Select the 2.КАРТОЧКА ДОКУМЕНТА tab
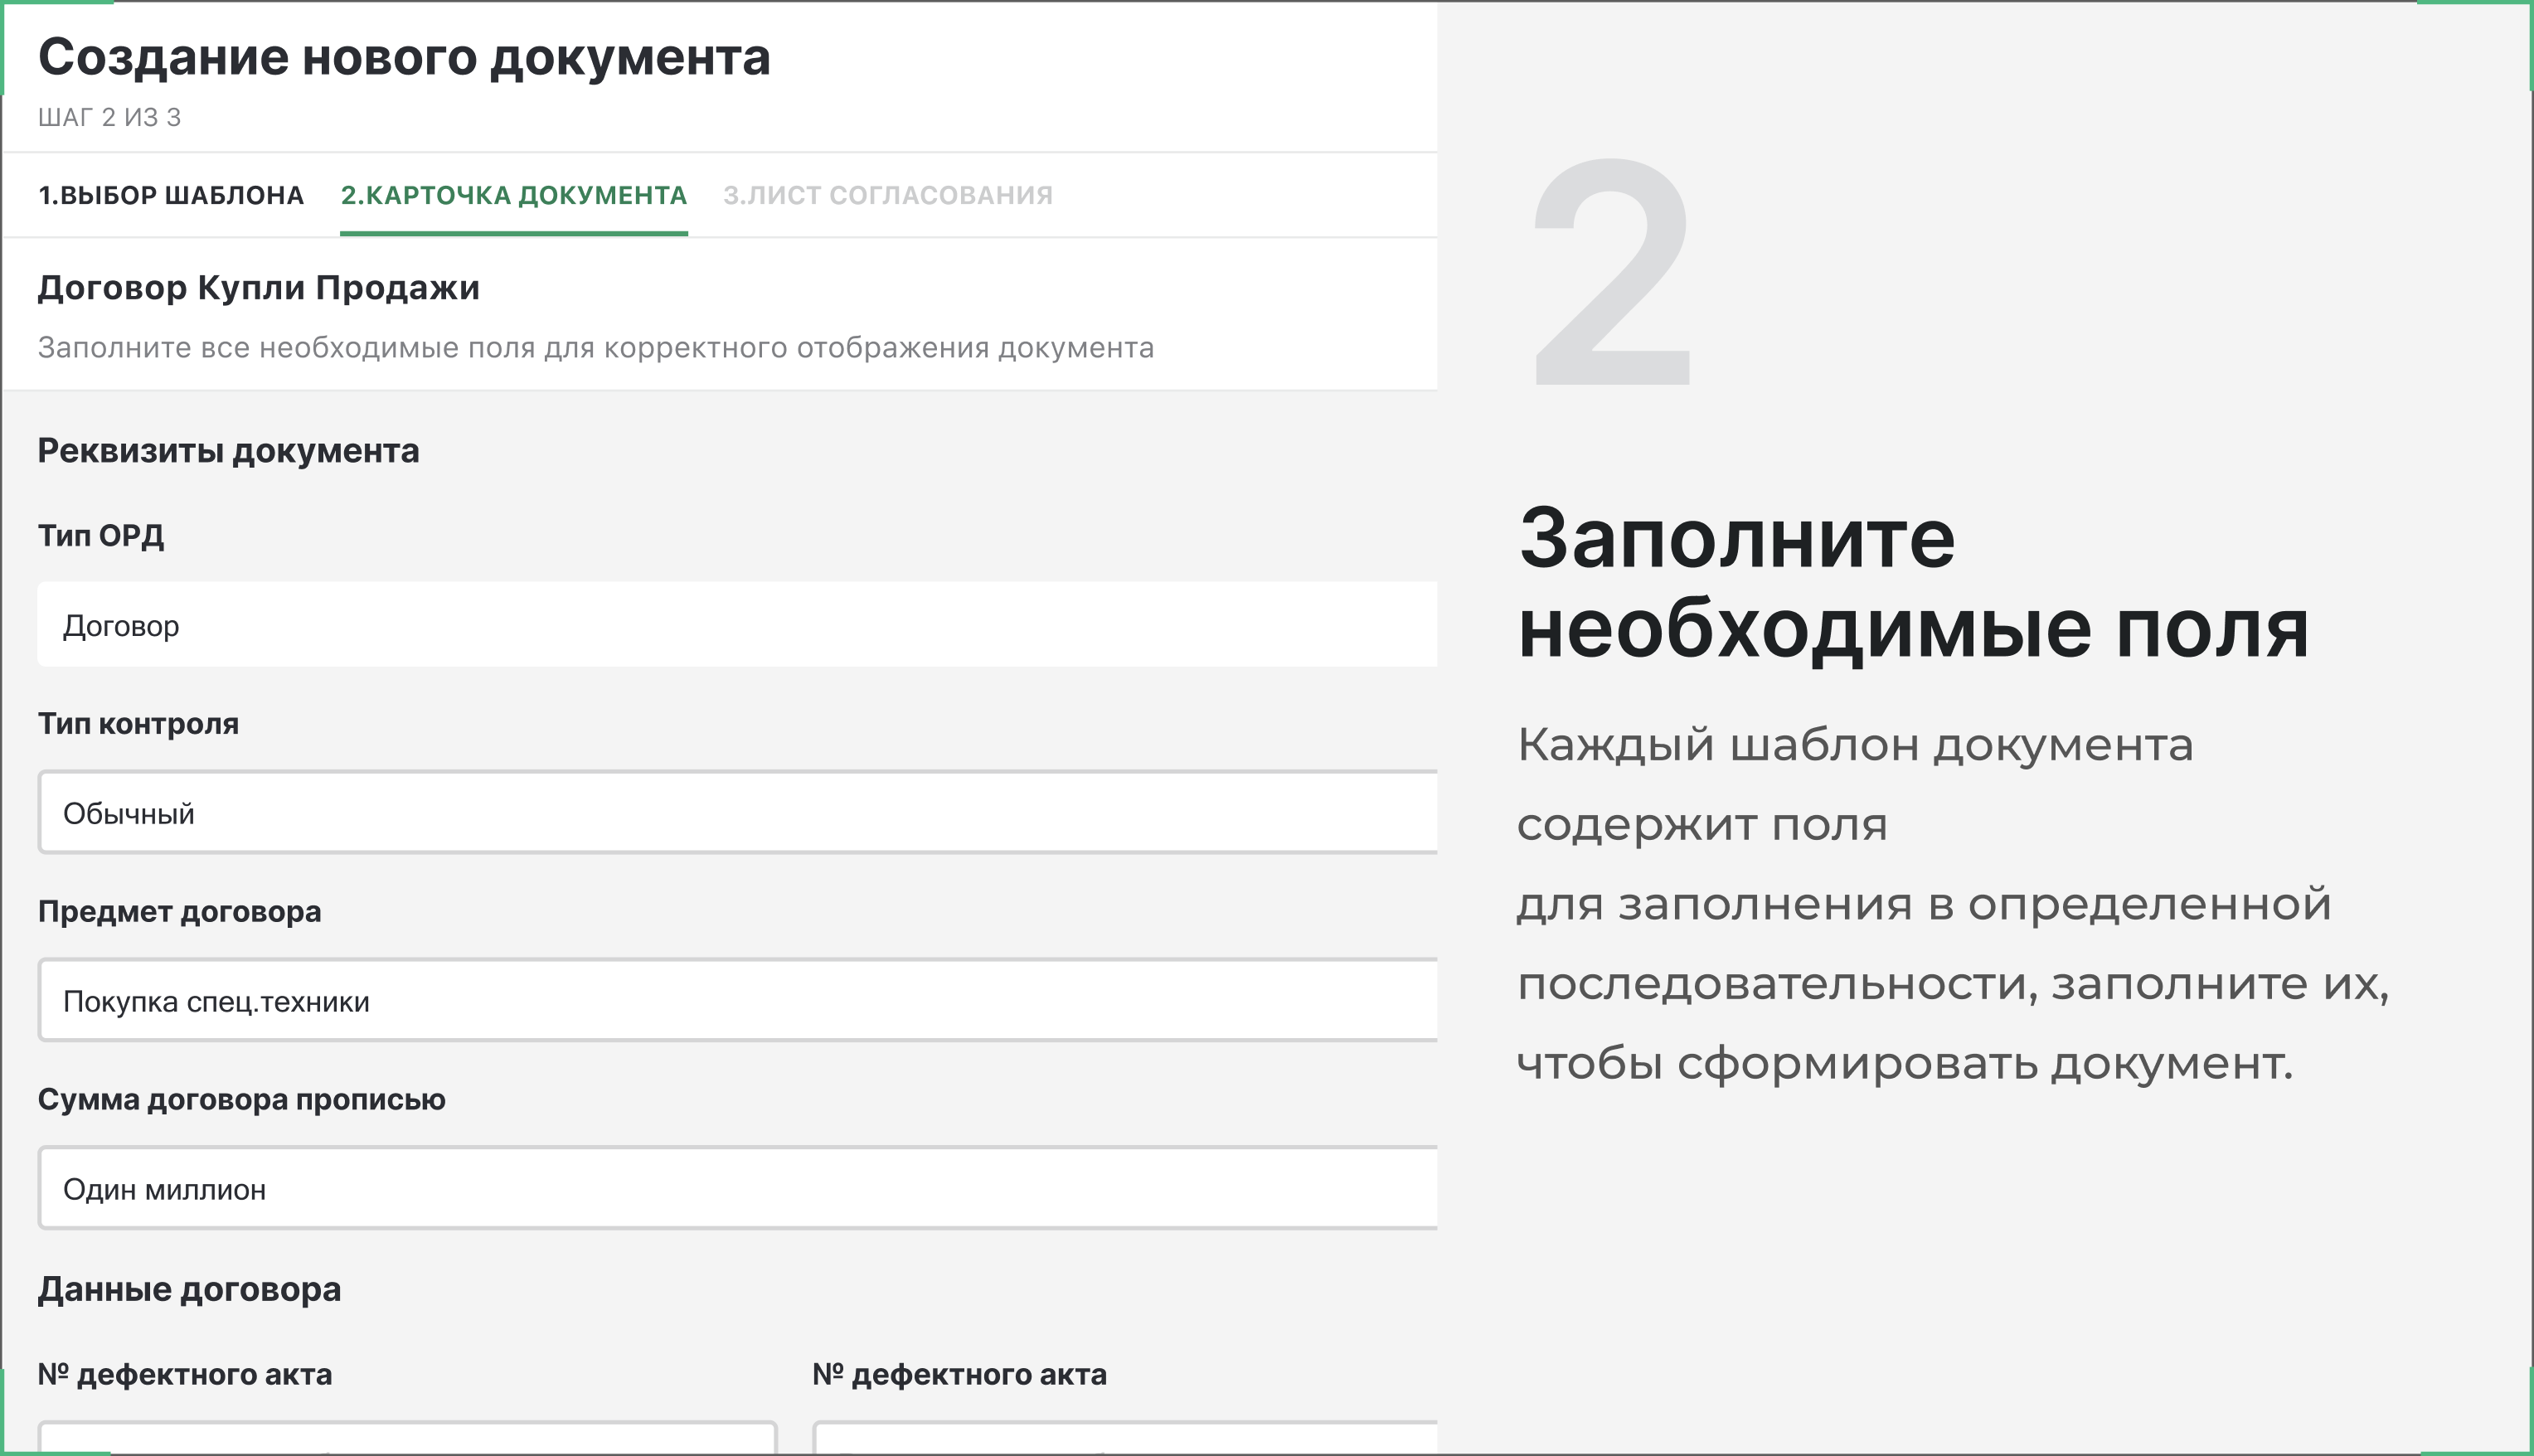Image resolution: width=2534 pixels, height=1456 pixels. point(513,195)
